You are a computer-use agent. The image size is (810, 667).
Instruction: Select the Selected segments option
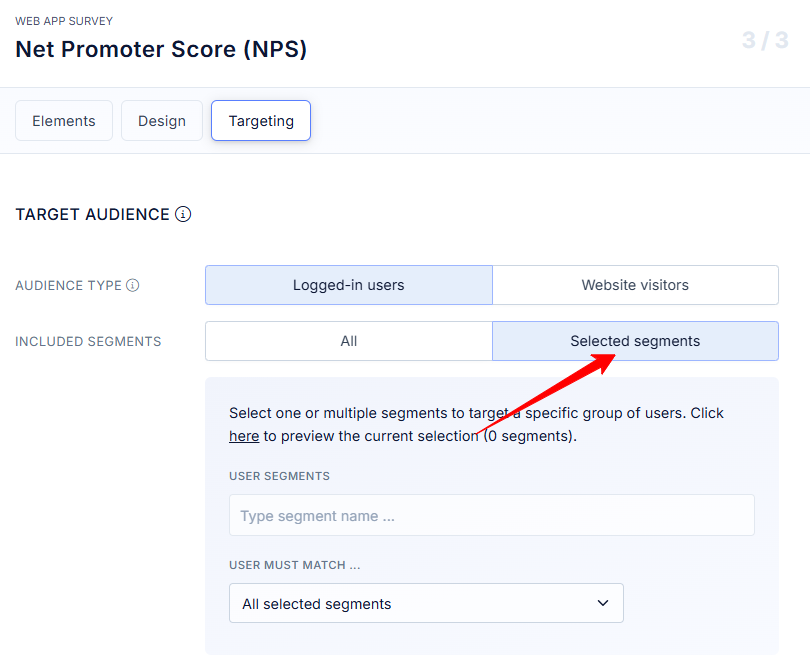point(635,341)
